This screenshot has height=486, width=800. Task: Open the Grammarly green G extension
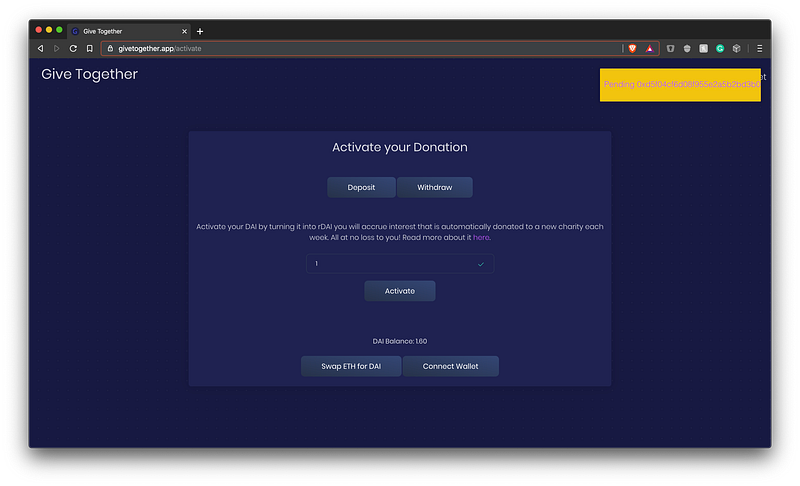720,48
